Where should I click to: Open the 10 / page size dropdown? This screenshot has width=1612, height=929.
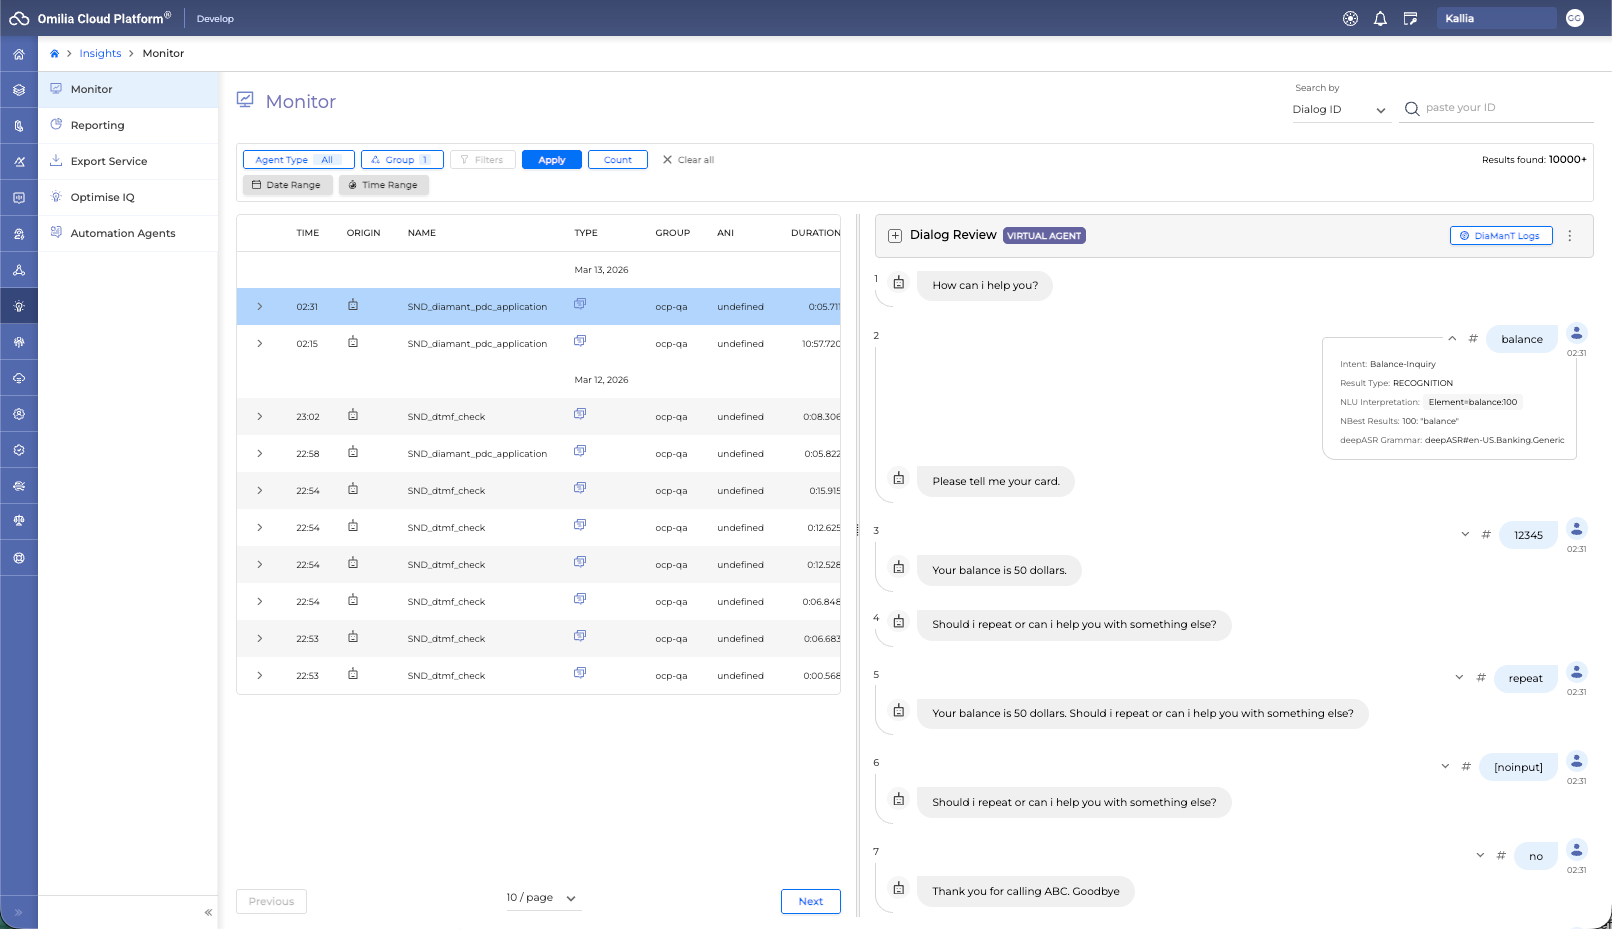[541, 898]
